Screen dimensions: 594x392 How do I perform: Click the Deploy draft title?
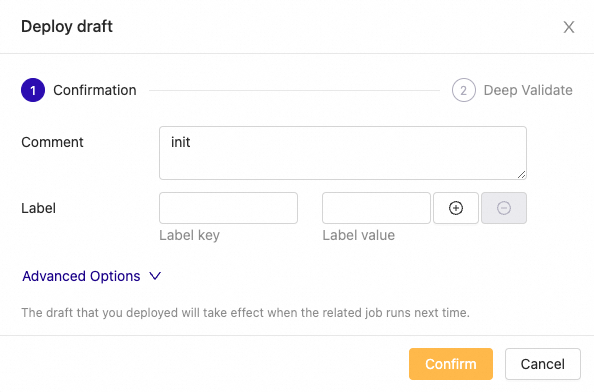(x=67, y=27)
